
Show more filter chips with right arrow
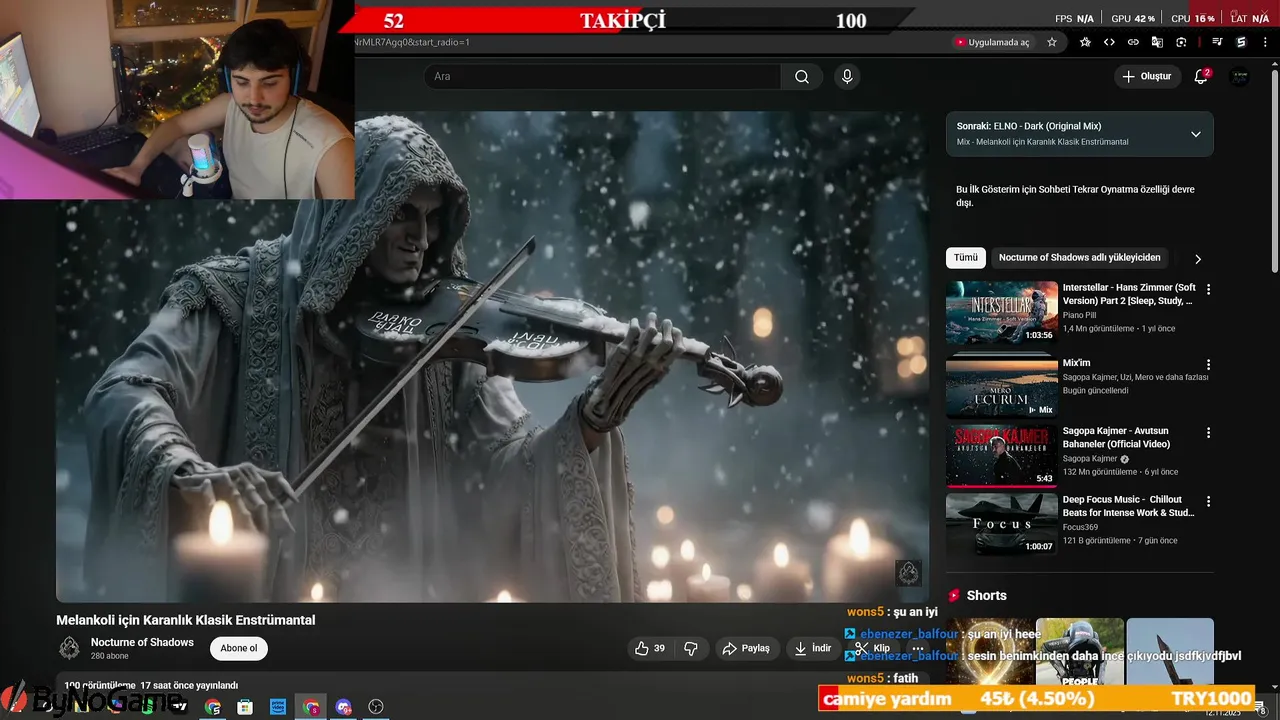1198,259
